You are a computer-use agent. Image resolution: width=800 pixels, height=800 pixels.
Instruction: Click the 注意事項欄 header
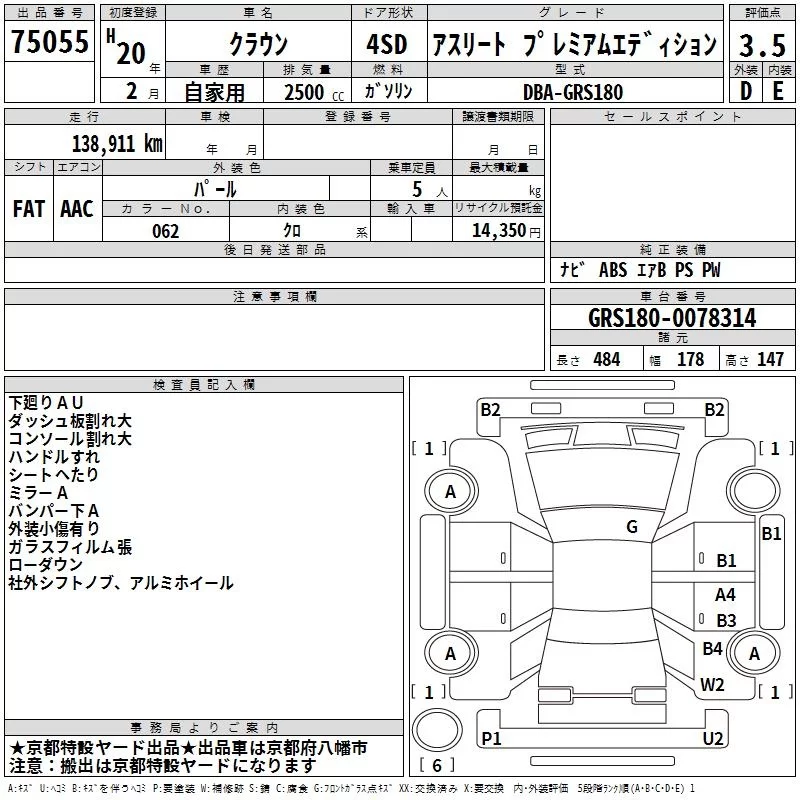(274, 296)
